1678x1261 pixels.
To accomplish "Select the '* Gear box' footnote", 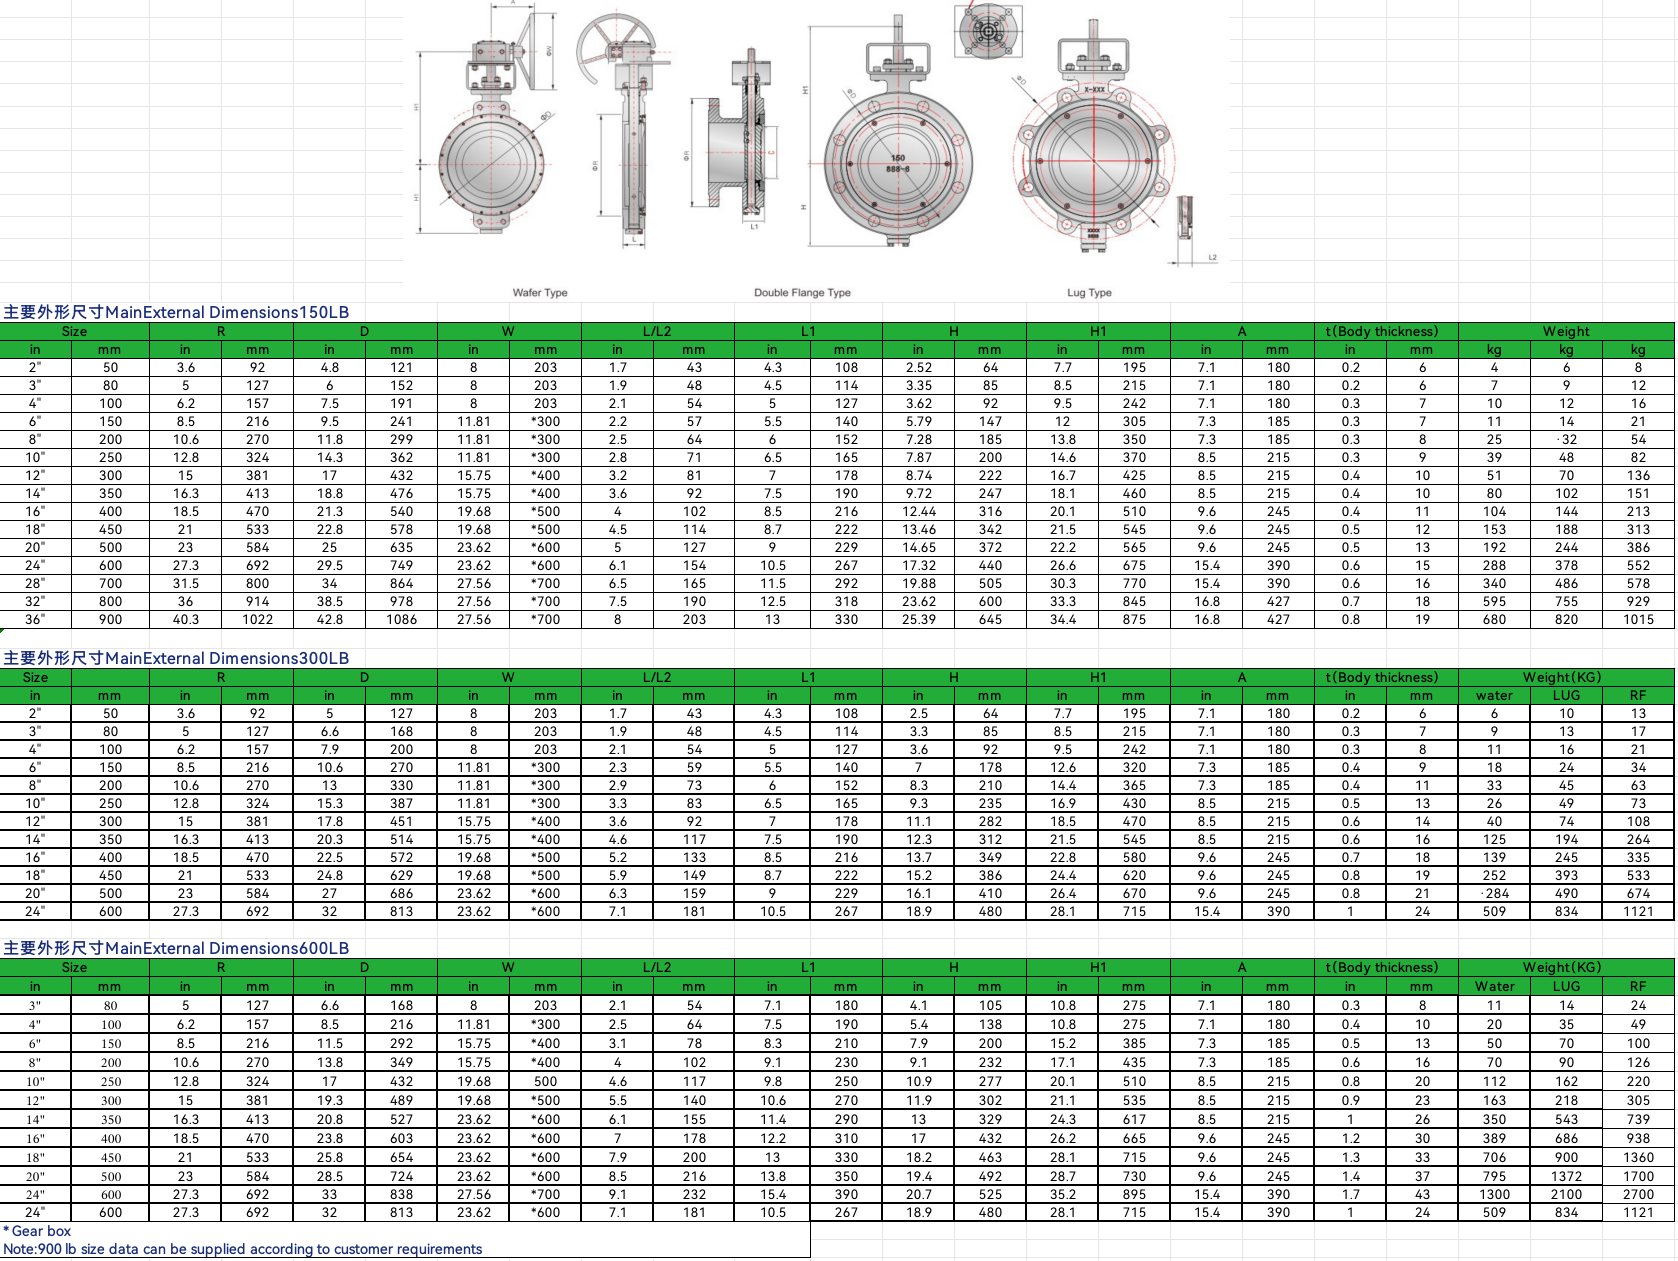I will point(37,1231).
